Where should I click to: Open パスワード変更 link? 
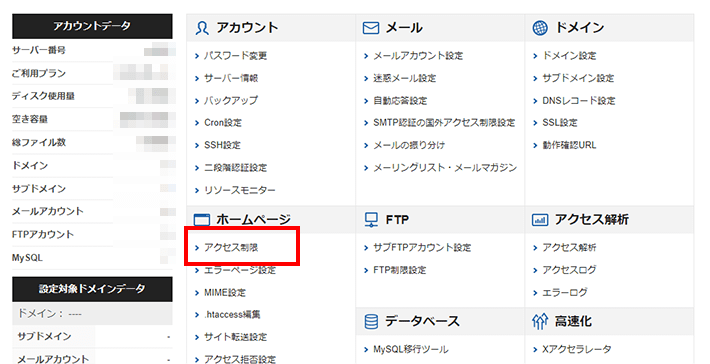[235, 56]
